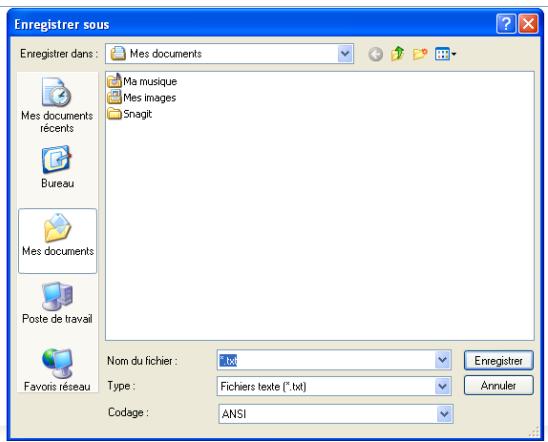This screenshot has width=548, height=442.
Task: Click the help question mark button
Action: [x=506, y=24]
